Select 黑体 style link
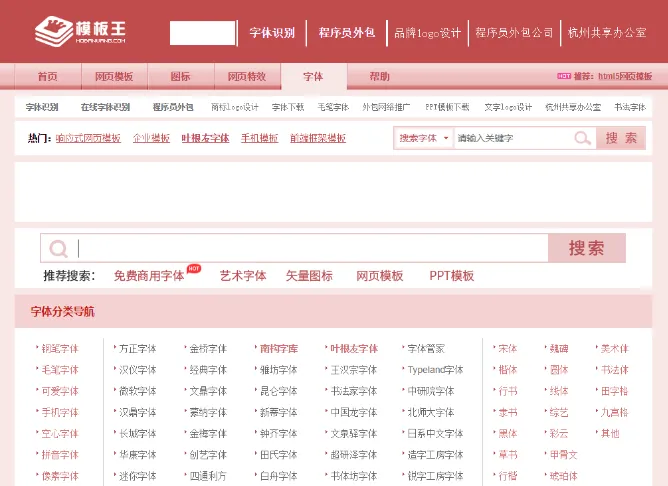668x486 pixels. 508,434
